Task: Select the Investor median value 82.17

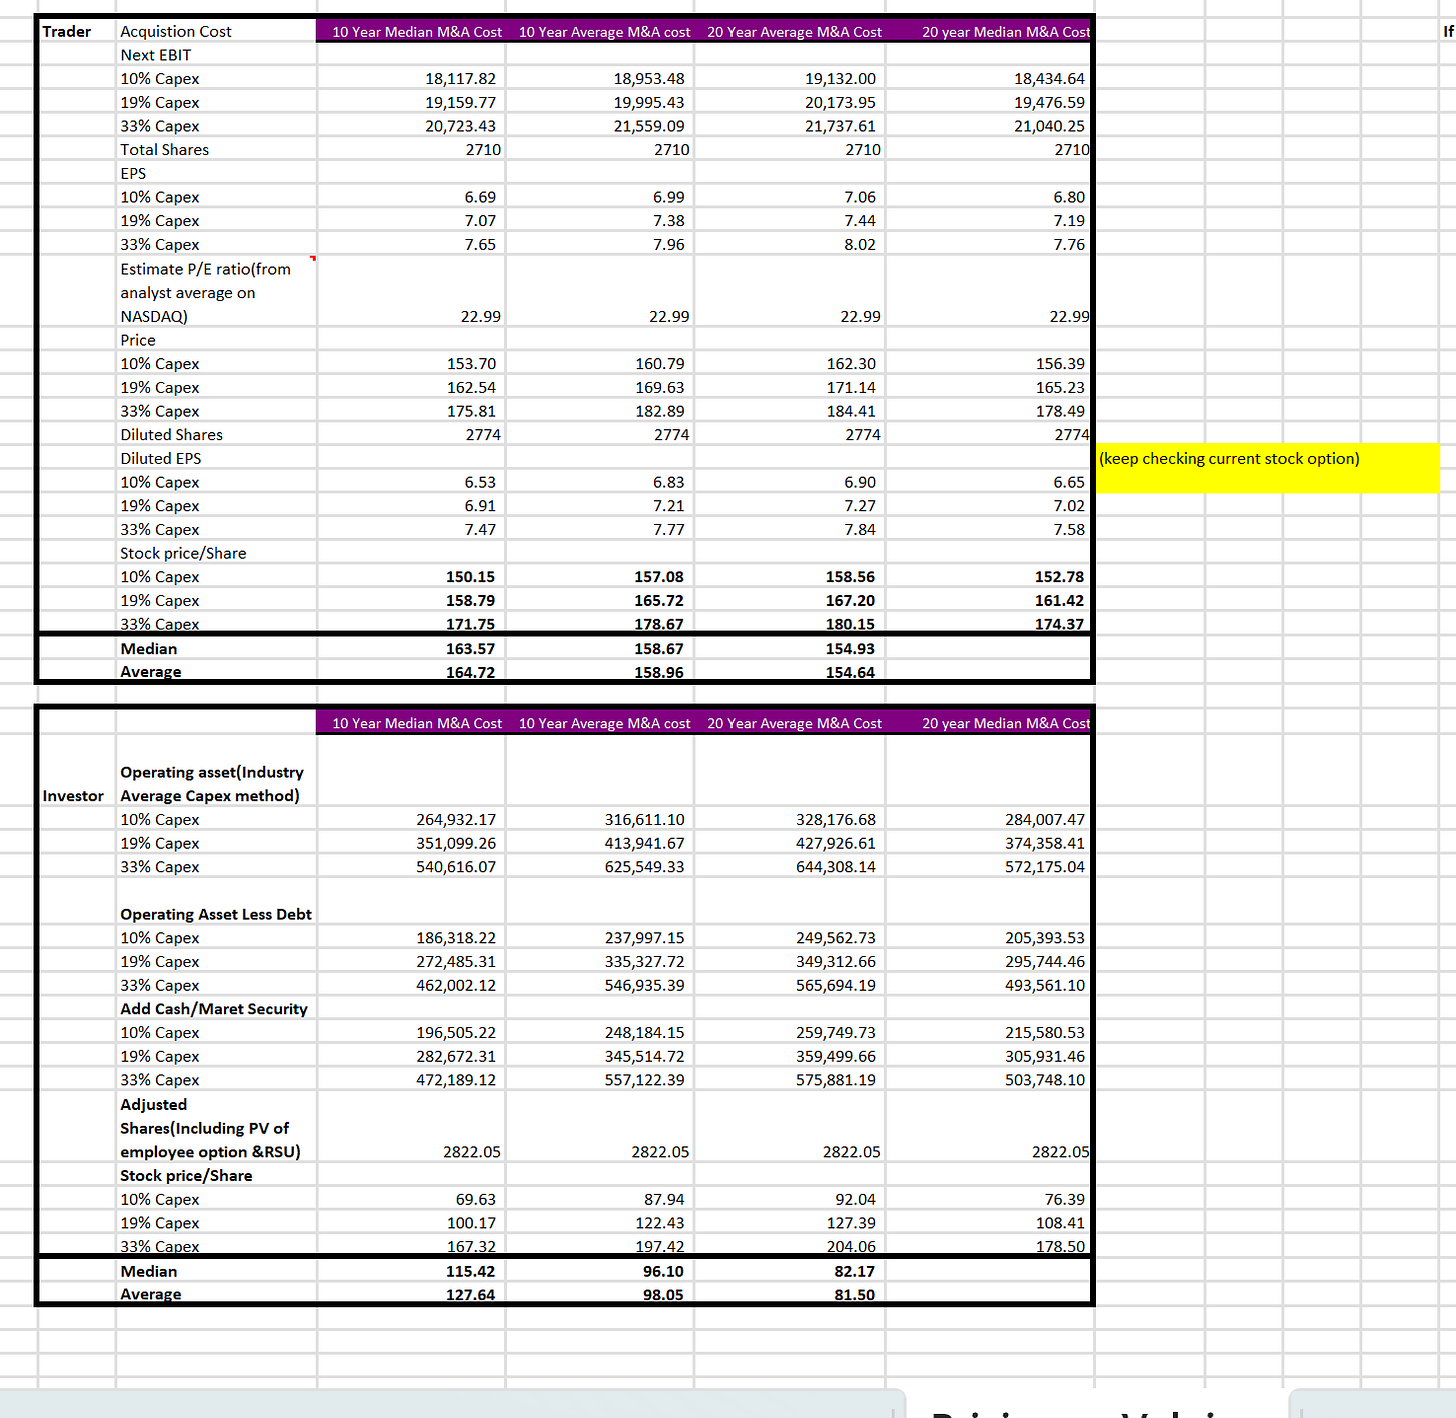Action: pyautogui.click(x=854, y=1271)
